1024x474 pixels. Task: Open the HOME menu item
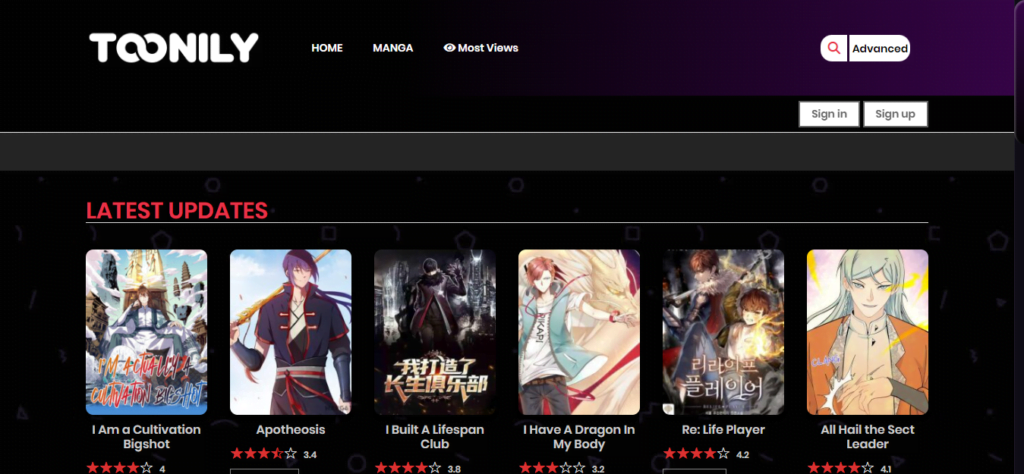(x=327, y=48)
